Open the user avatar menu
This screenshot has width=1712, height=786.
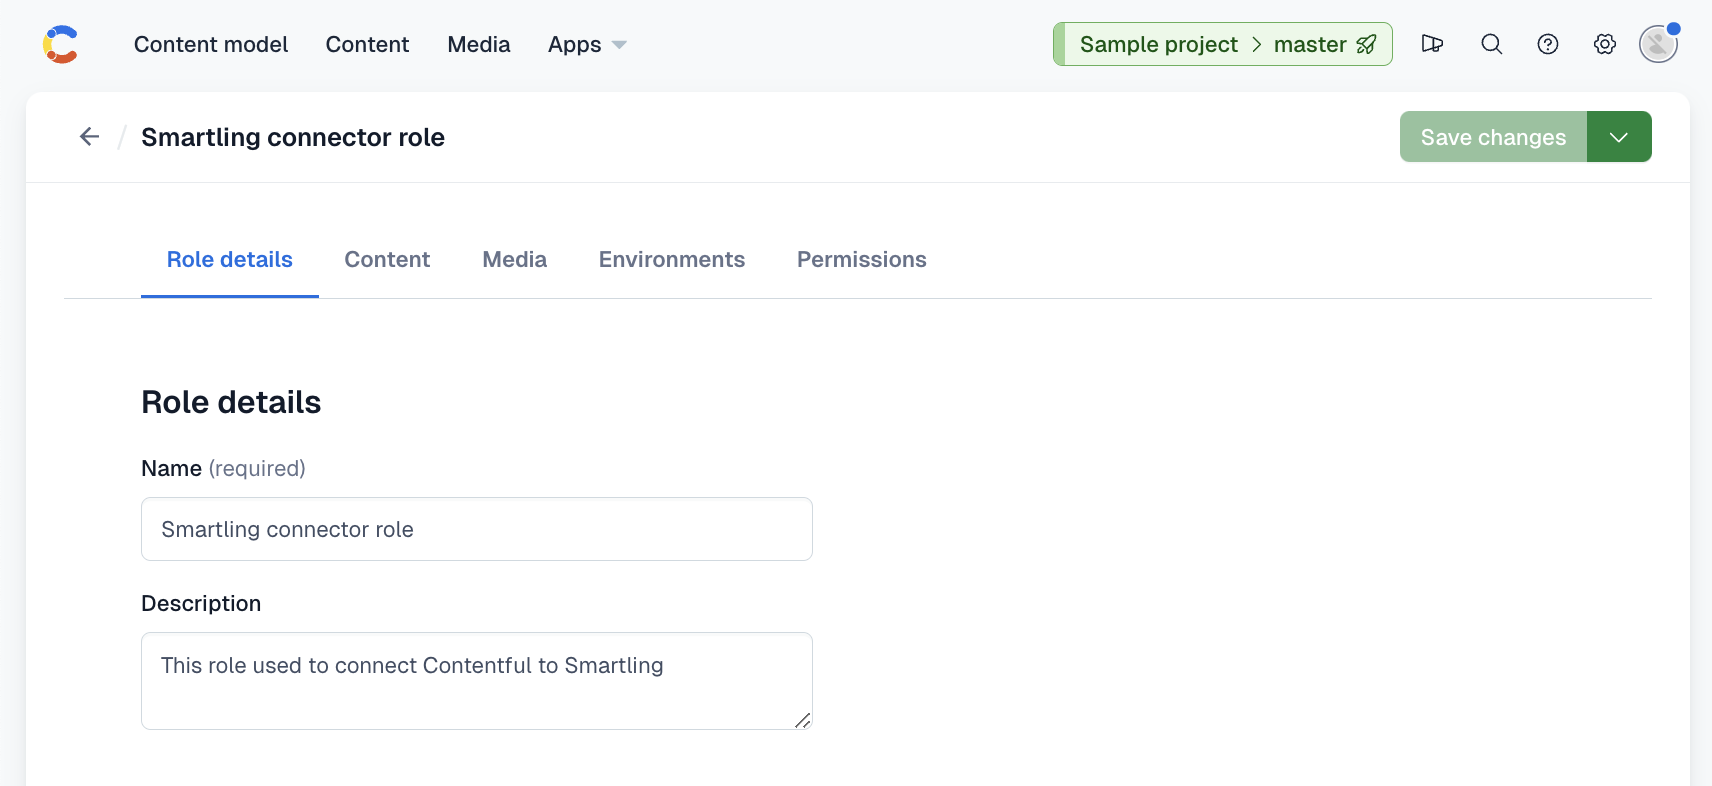1658,44
